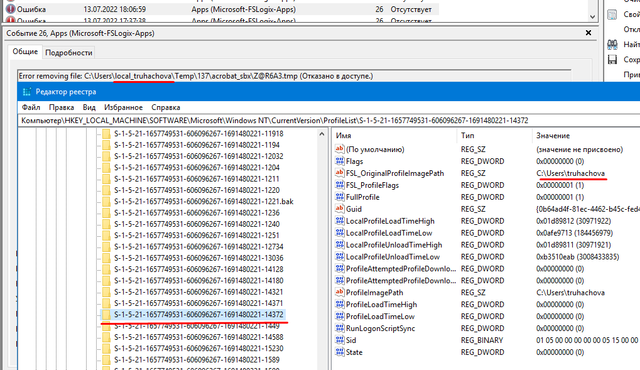Select key S-1-5-21-...-1251 in tree

[x=197, y=235]
